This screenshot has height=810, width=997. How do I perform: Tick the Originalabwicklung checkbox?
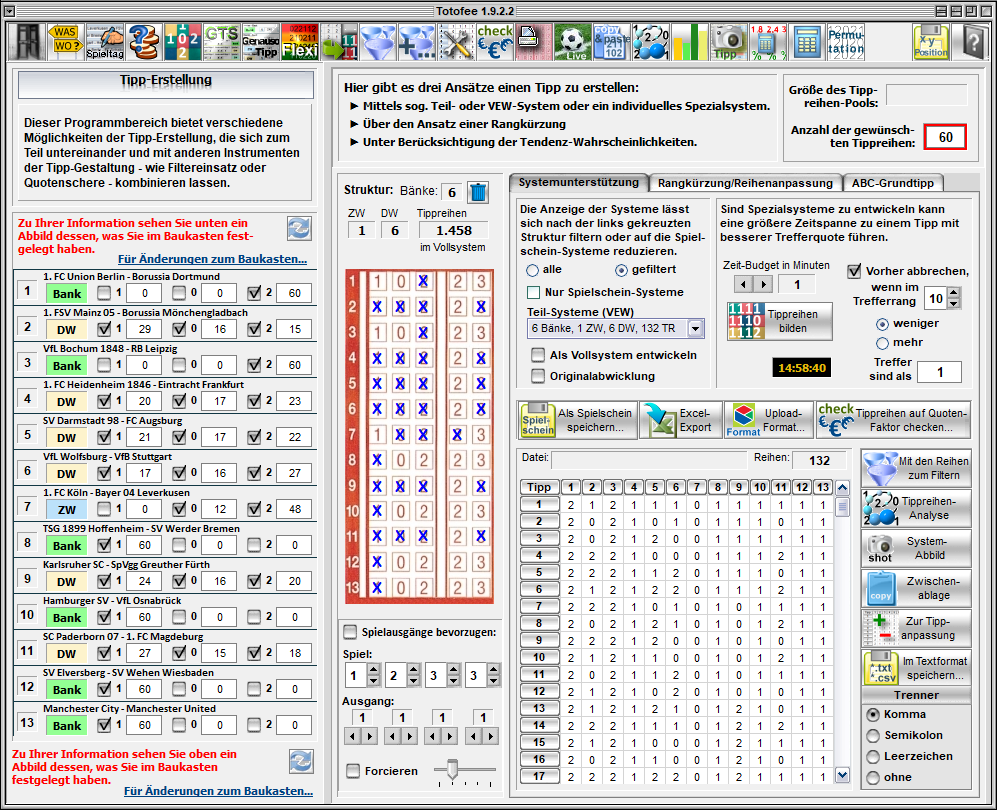pos(538,376)
